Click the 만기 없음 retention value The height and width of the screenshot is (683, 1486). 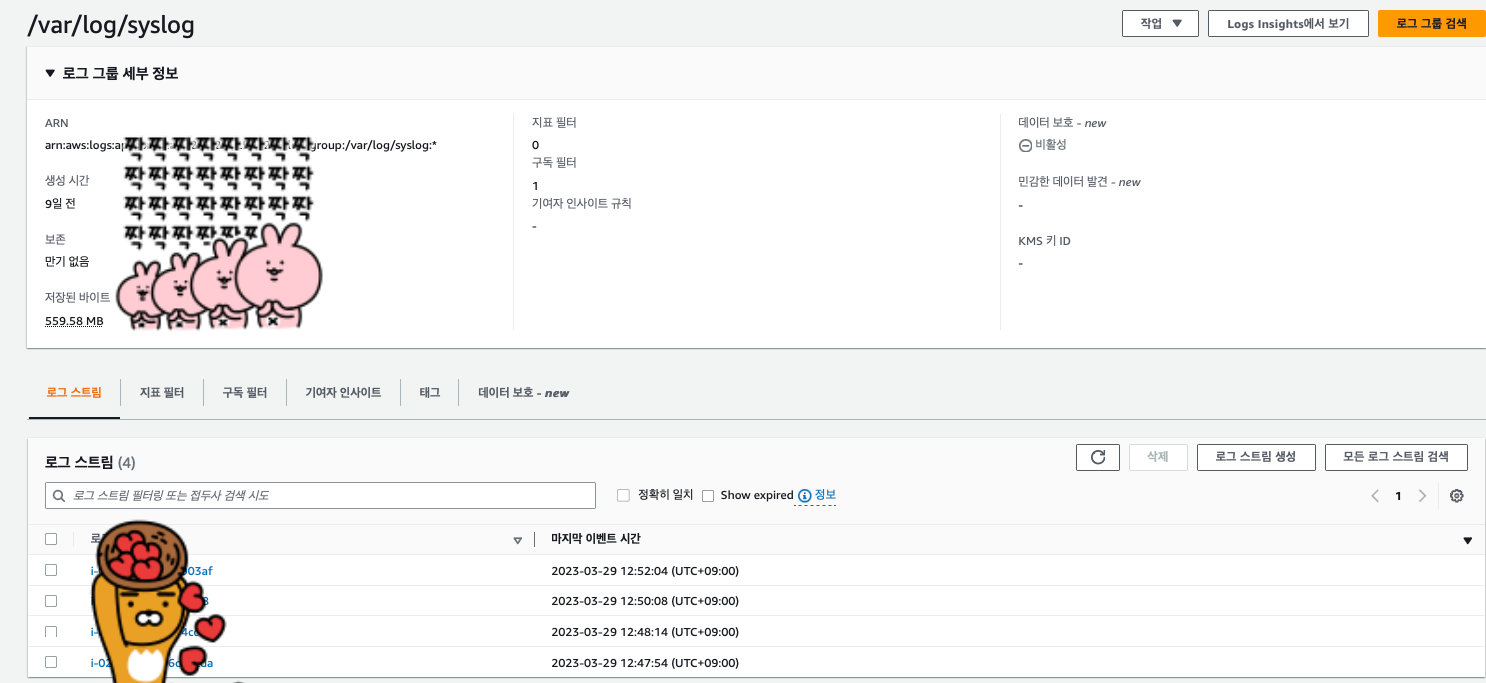pyautogui.click(x=67, y=261)
